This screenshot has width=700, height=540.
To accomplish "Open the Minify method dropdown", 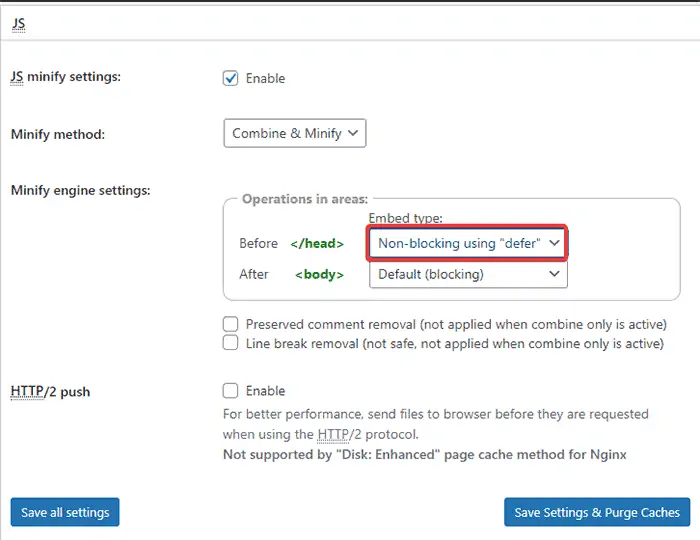I will tap(295, 133).
